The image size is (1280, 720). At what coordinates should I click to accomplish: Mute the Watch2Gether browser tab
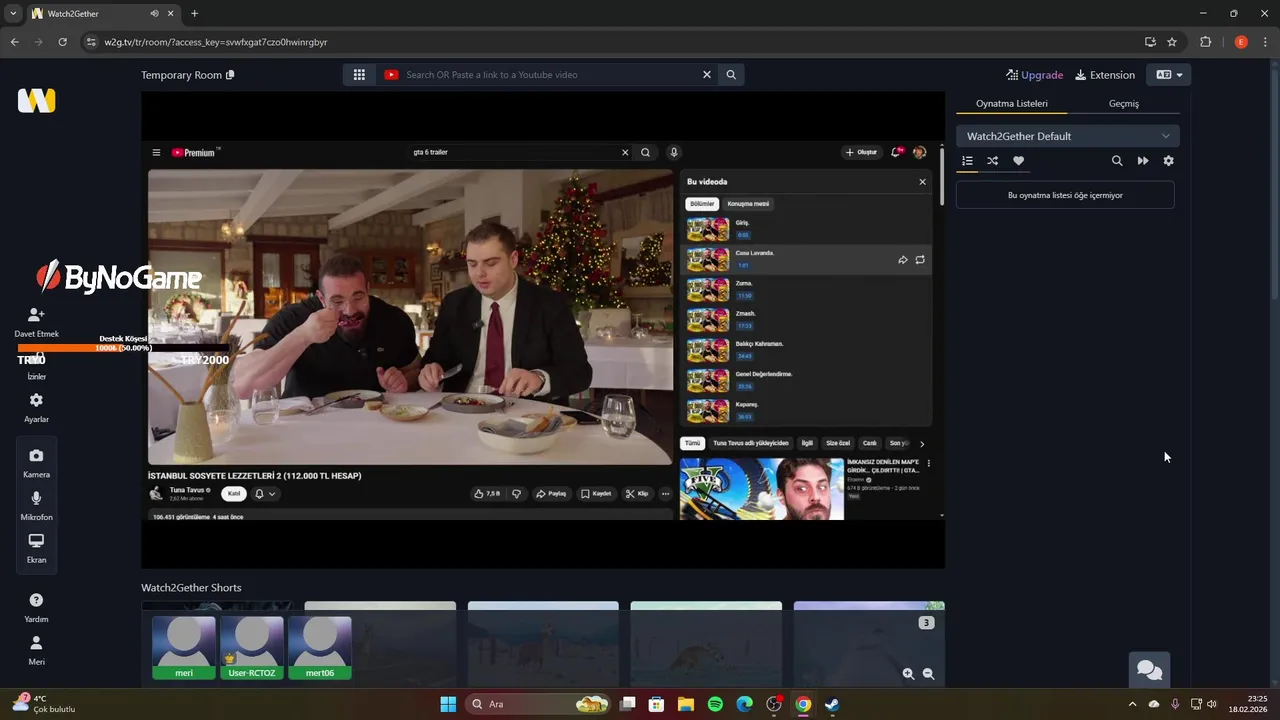(x=154, y=13)
